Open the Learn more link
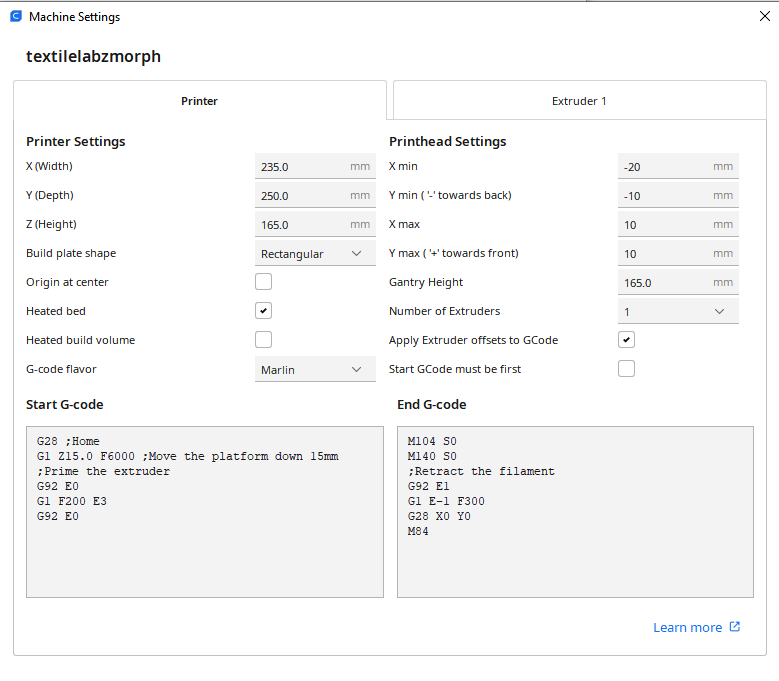This screenshot has height=681, width=779. coord(687,627)
